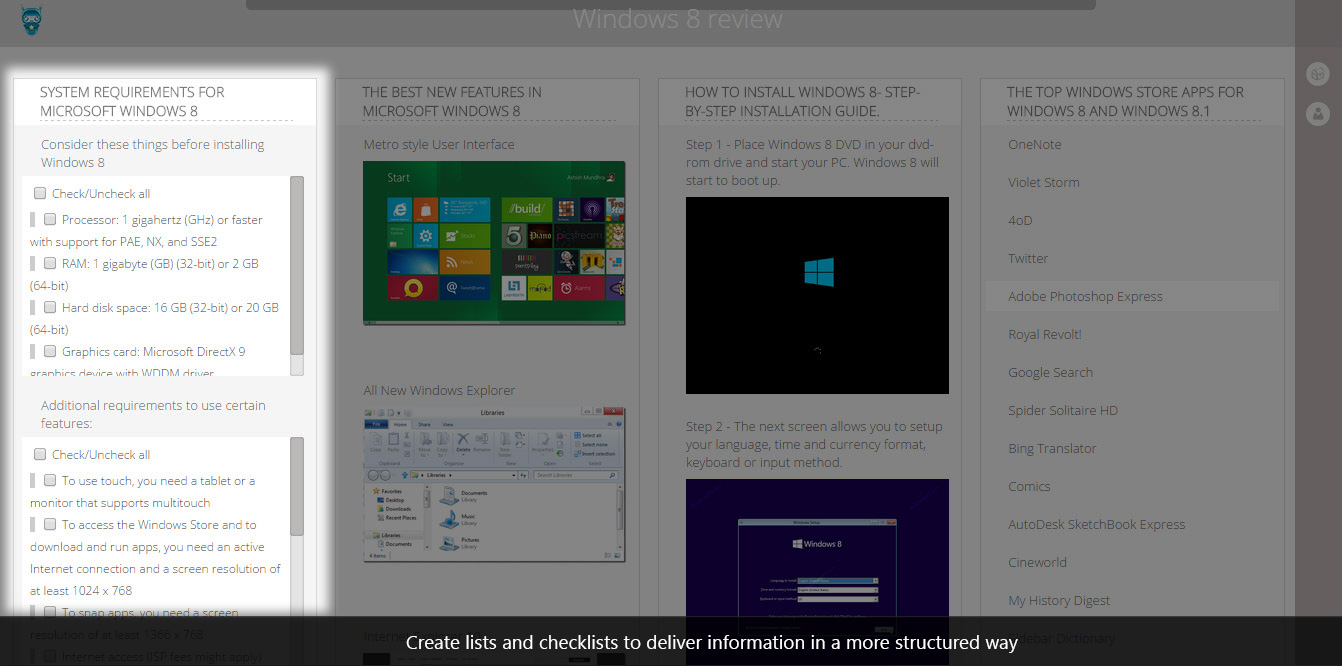The width and height of the screenshot is (1342, 666).
Task: Tick the RAM 1 gigabyte checkbox
Action: pos(50,263)
